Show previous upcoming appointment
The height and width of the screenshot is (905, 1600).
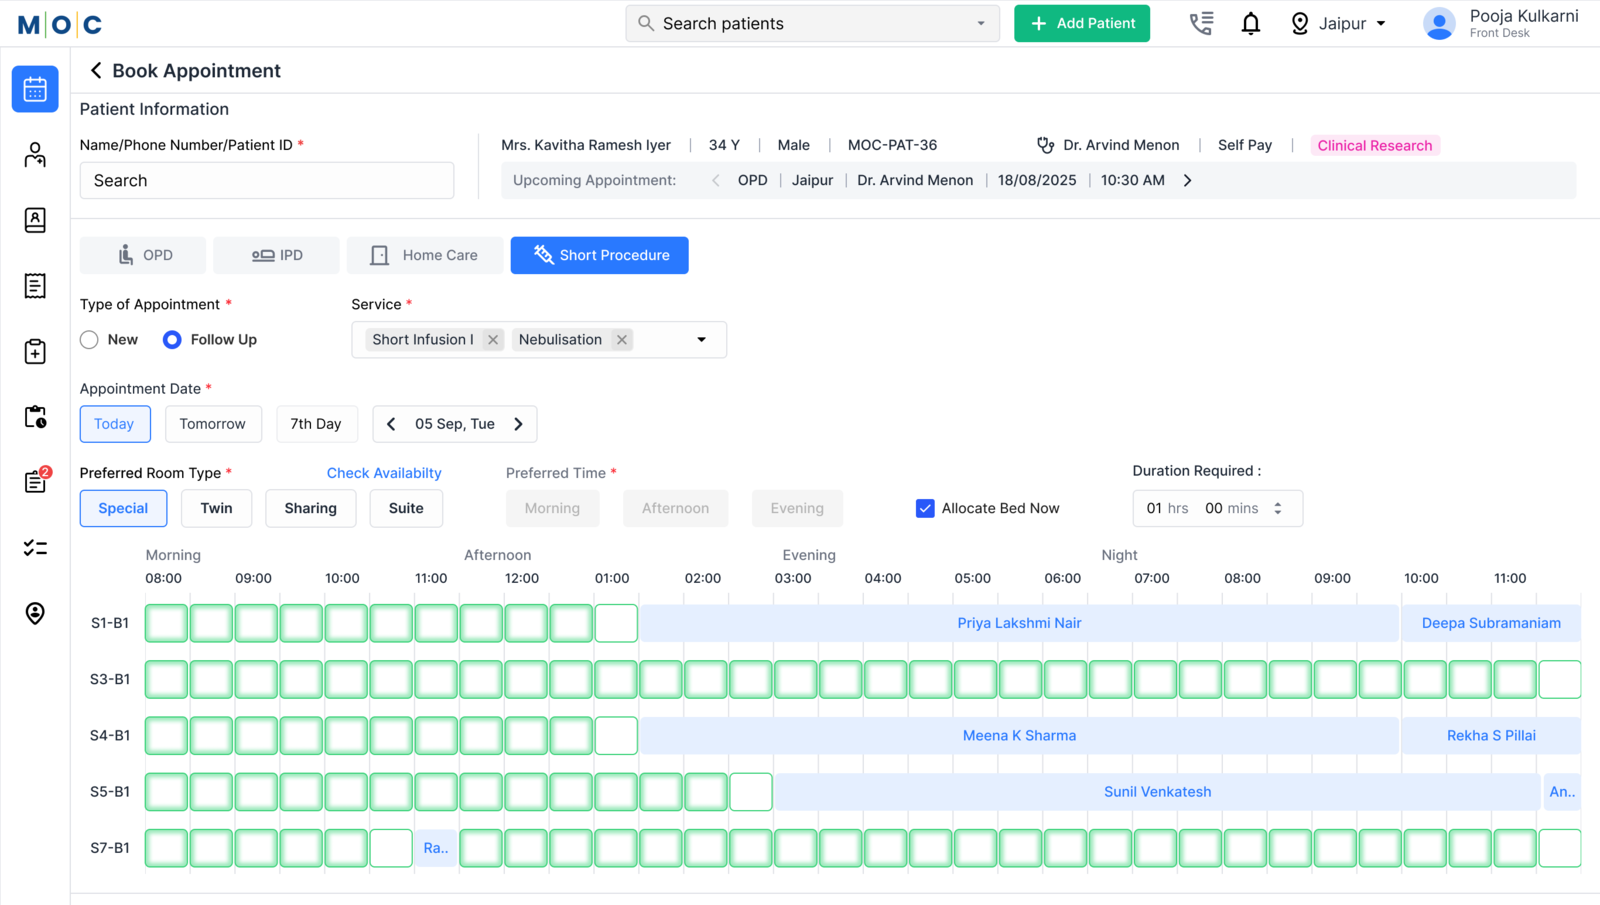[716, 181]
